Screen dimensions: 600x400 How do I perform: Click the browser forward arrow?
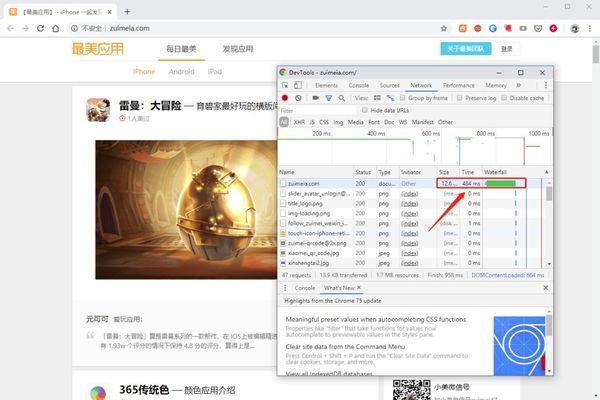pyautogui.click(x=25, y=28)
